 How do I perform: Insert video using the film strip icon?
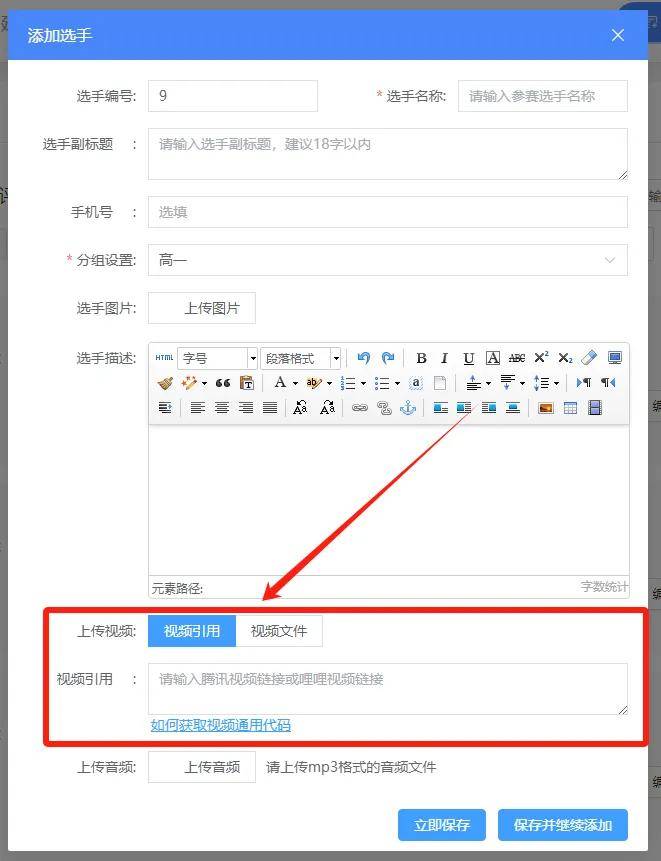(x=595, y=408)
